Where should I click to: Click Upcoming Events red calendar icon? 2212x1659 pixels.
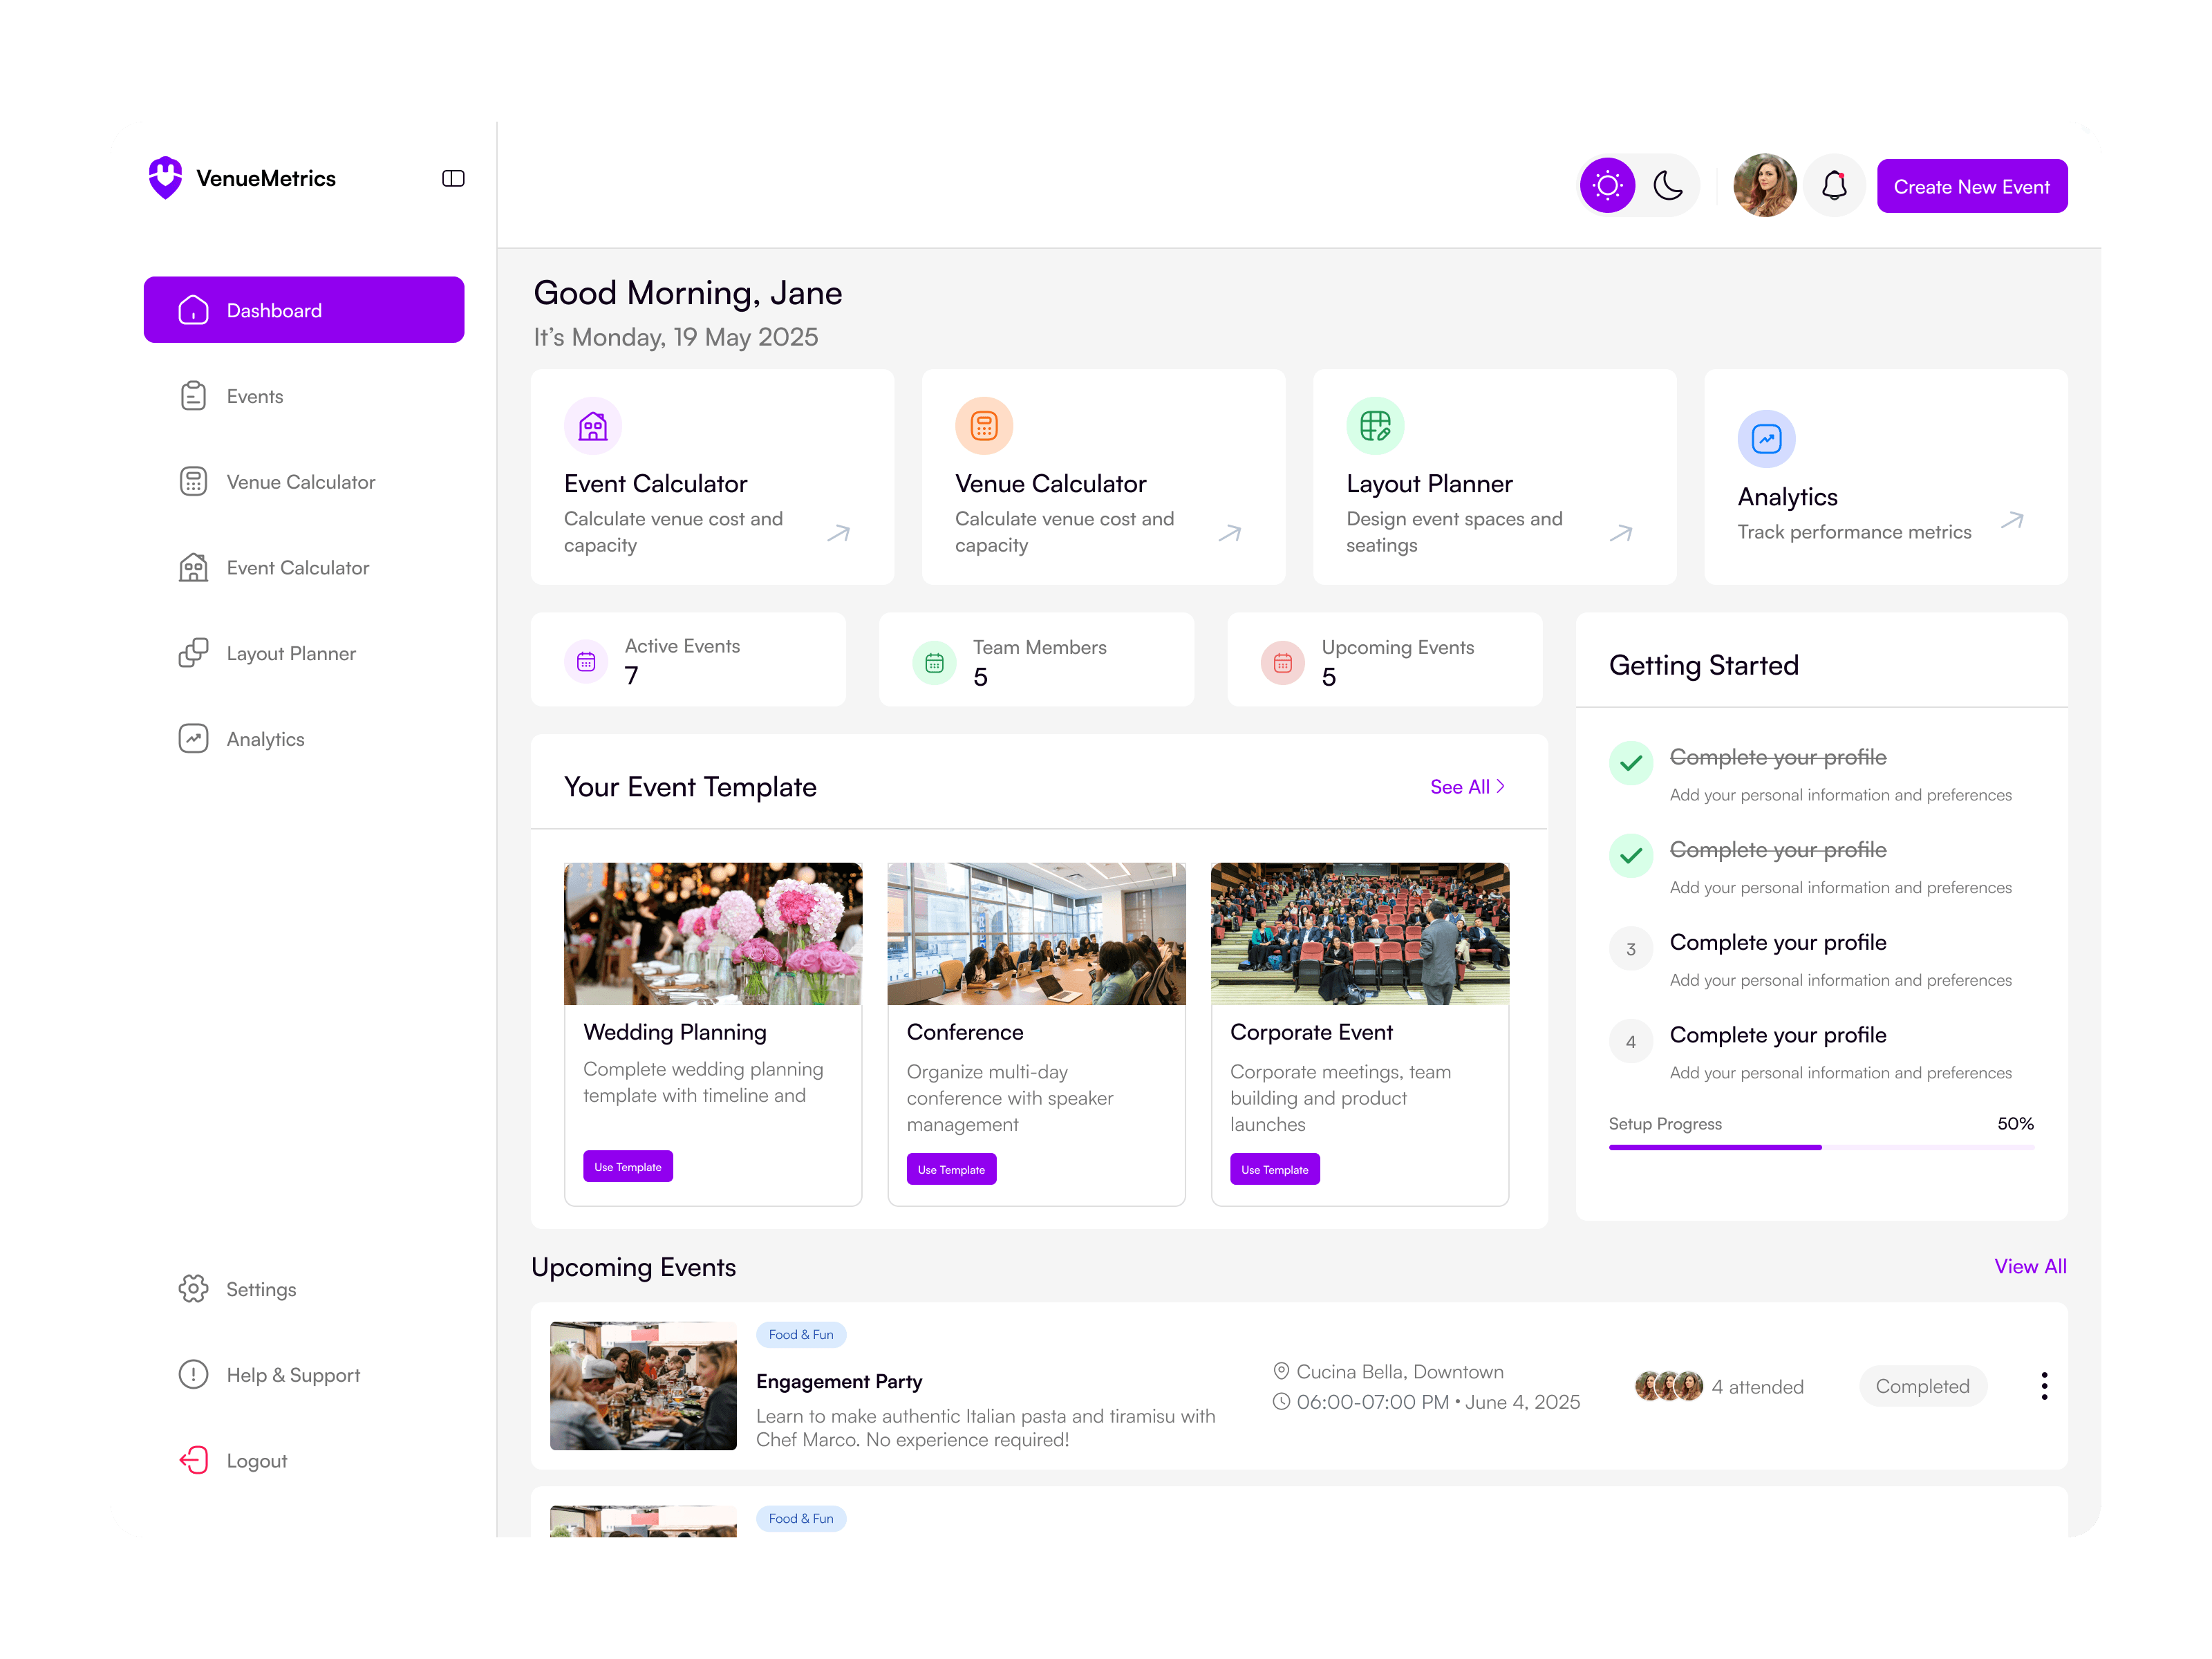click(1282, 662)
